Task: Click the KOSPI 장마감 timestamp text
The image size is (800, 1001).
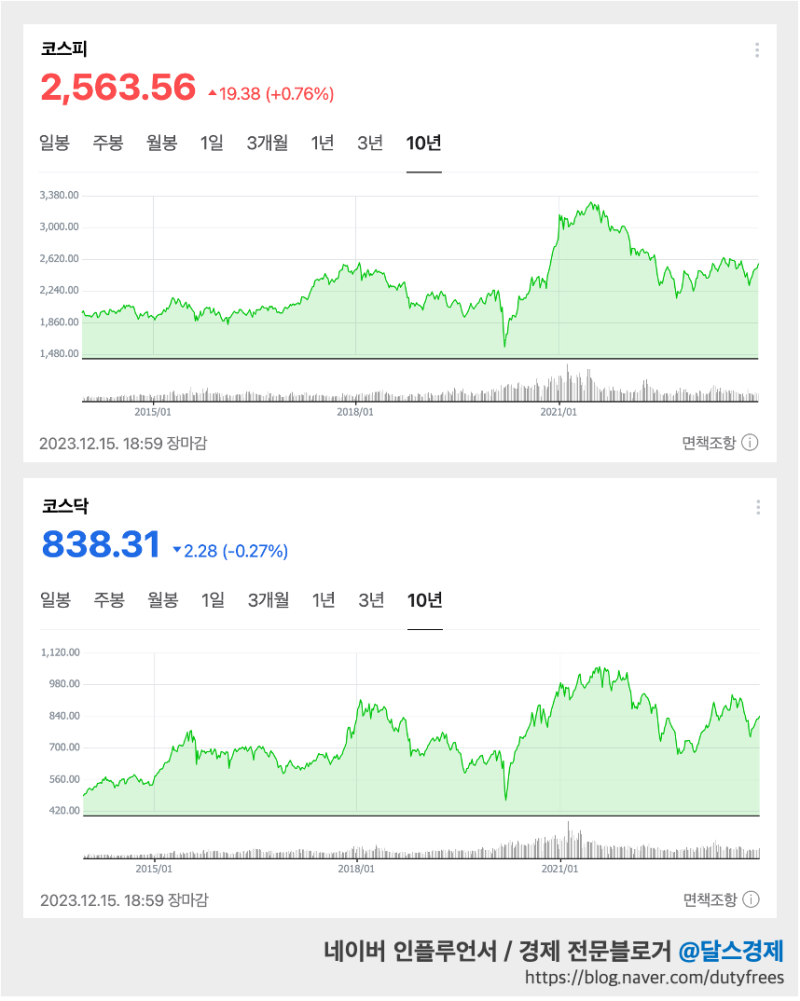Action: point(123,444)
